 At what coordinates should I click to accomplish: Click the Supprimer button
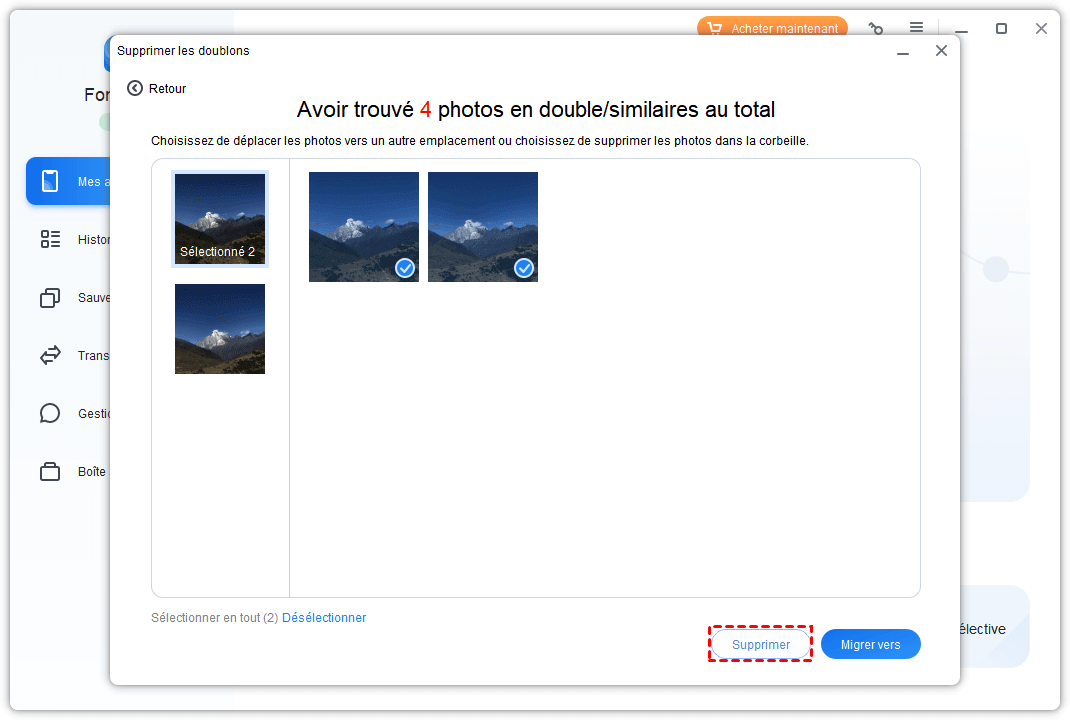(x=760, y=645)
